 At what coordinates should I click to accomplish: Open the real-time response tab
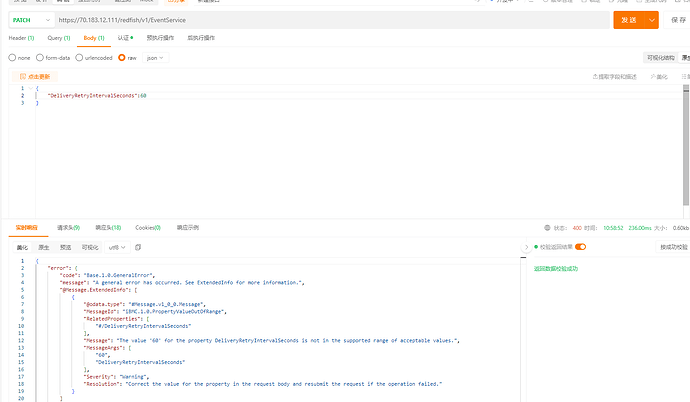tap(26, 228)
